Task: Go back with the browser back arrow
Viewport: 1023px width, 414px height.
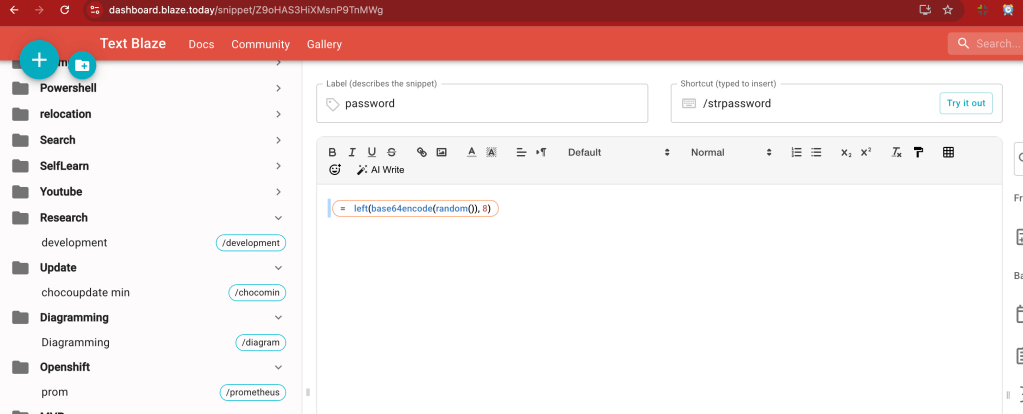Action: 14,10
